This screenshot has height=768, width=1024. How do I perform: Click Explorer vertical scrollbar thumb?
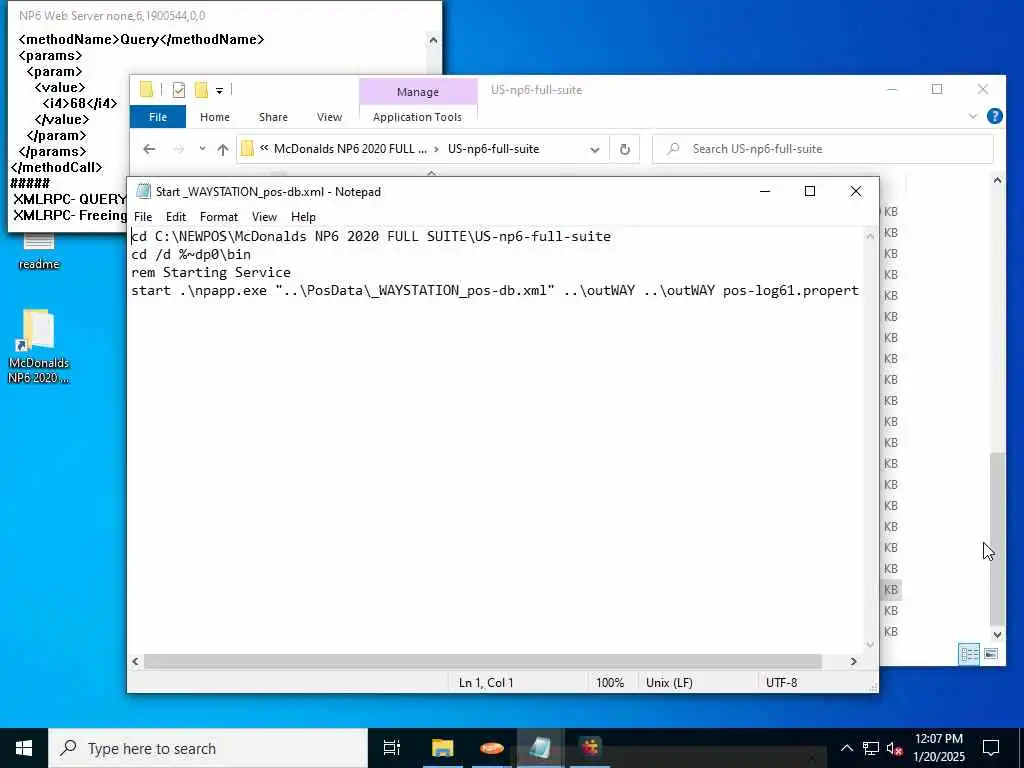(x=997, y=538)
